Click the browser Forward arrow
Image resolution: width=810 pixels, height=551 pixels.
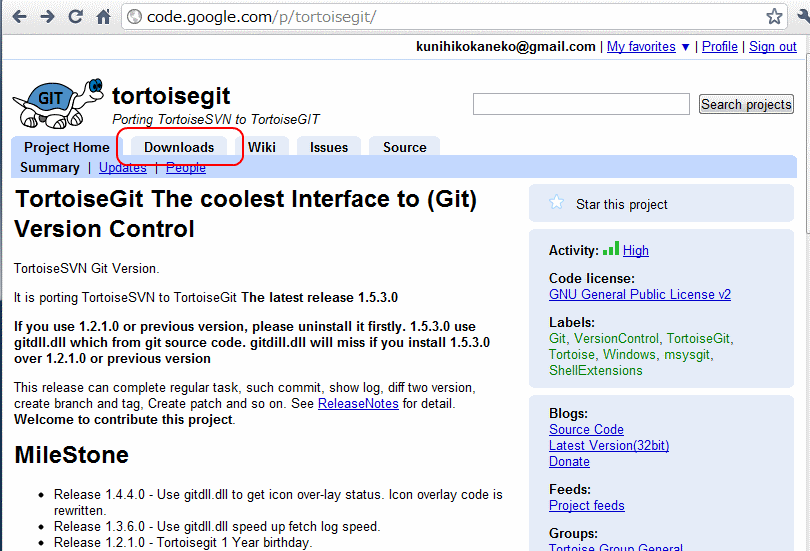(48, 17)
